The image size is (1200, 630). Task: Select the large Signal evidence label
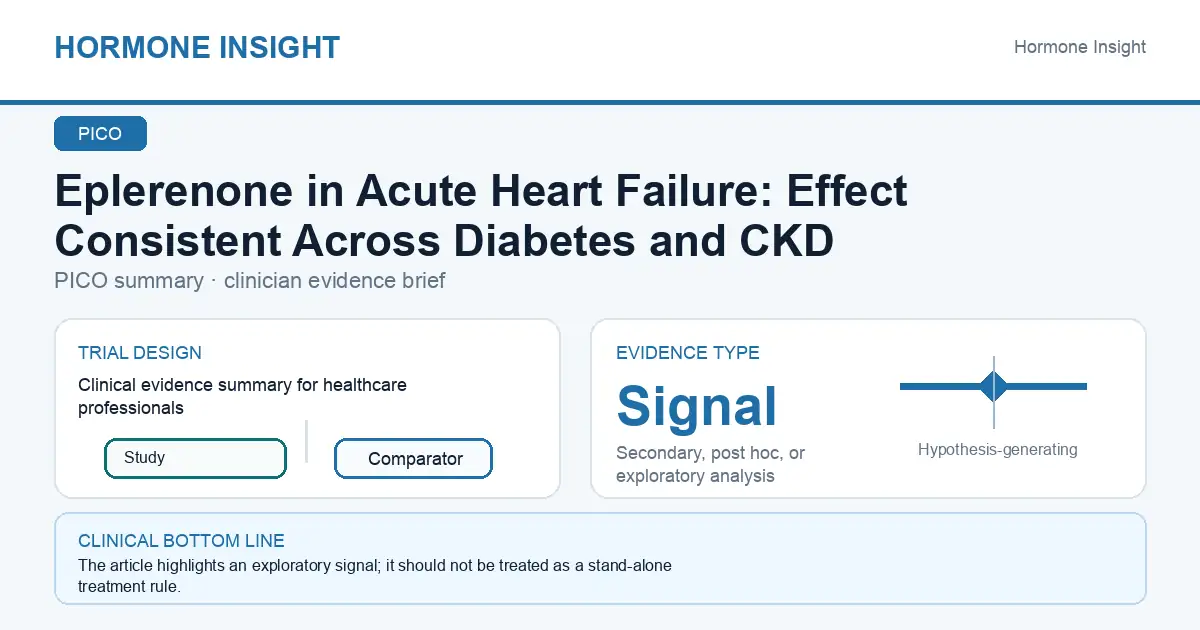pos(697,406)
